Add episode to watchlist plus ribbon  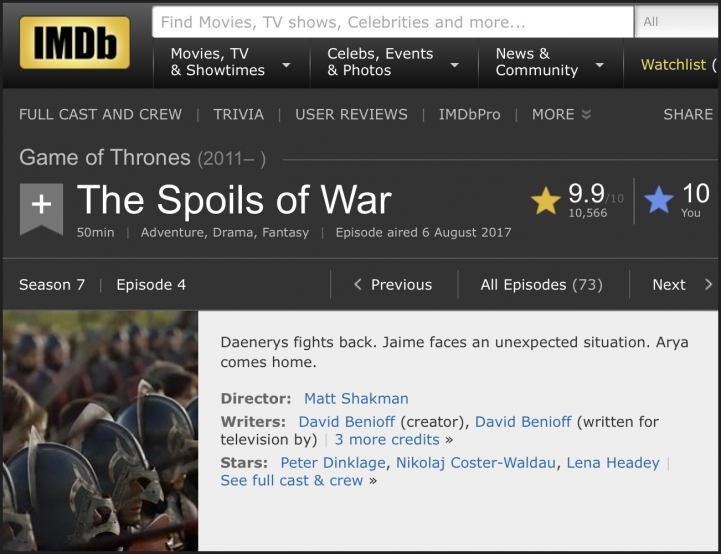(x=41, y=205)
